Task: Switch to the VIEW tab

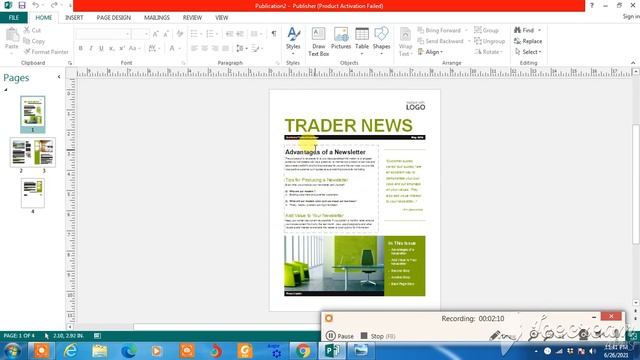Action: tap(222, 18)
